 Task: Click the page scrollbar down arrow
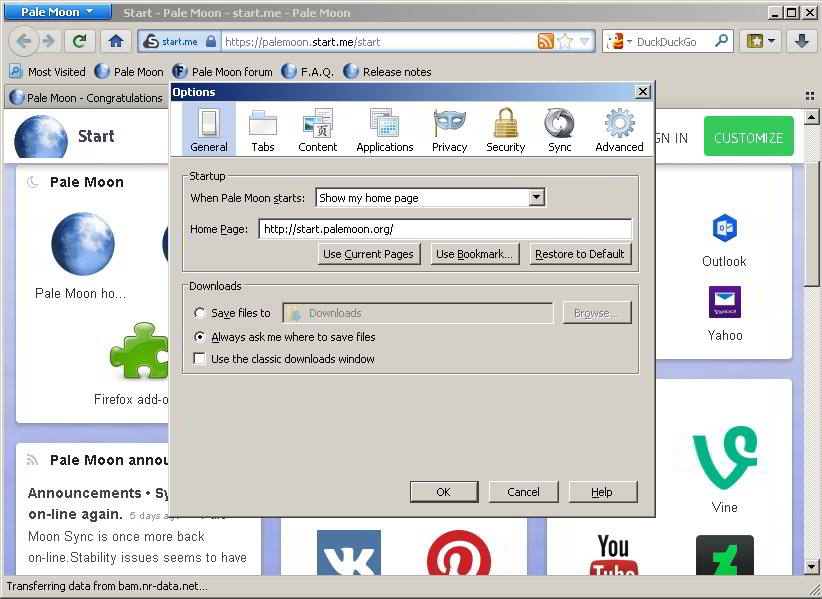click(x=812, y=567)
